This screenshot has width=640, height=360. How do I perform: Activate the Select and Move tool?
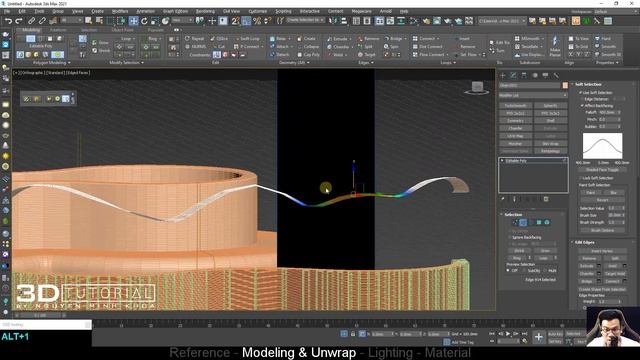coord(133,21)
